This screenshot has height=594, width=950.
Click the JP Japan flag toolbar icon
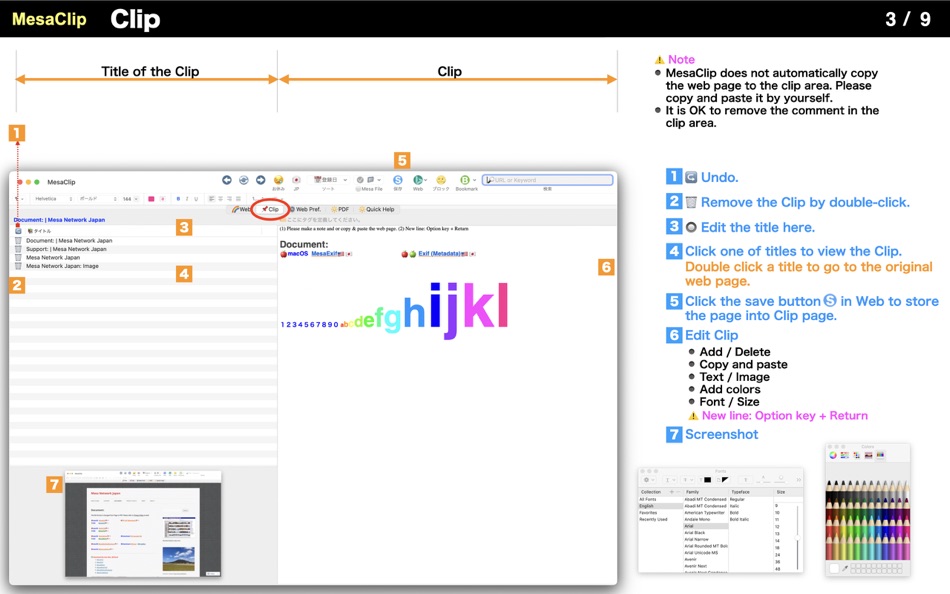point(296,180)
